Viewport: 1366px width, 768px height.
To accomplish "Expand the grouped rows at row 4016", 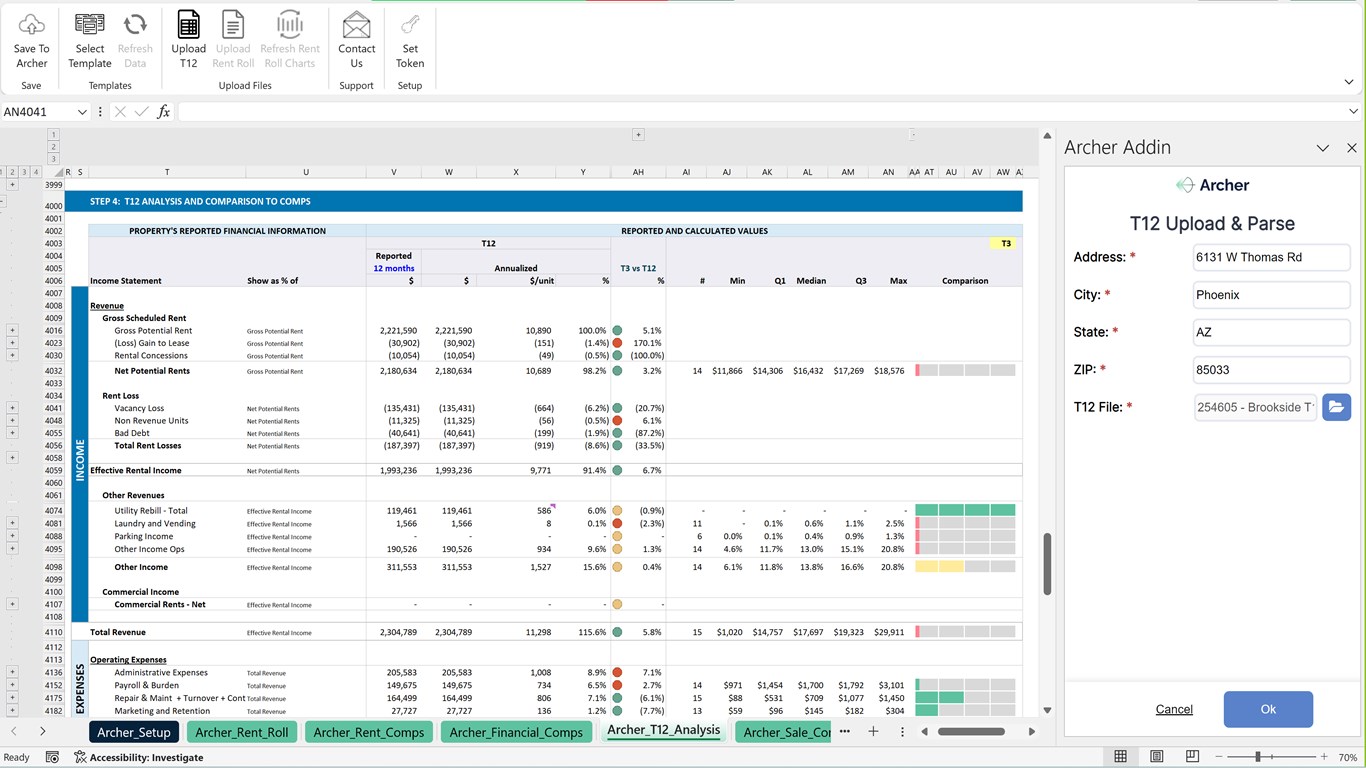I will coord(12,330).
